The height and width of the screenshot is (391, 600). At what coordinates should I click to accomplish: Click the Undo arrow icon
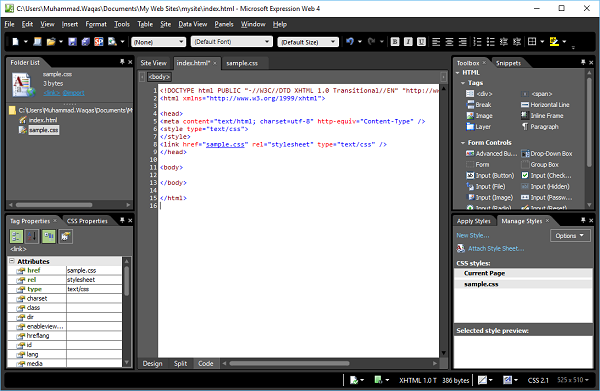pos(350,41)
